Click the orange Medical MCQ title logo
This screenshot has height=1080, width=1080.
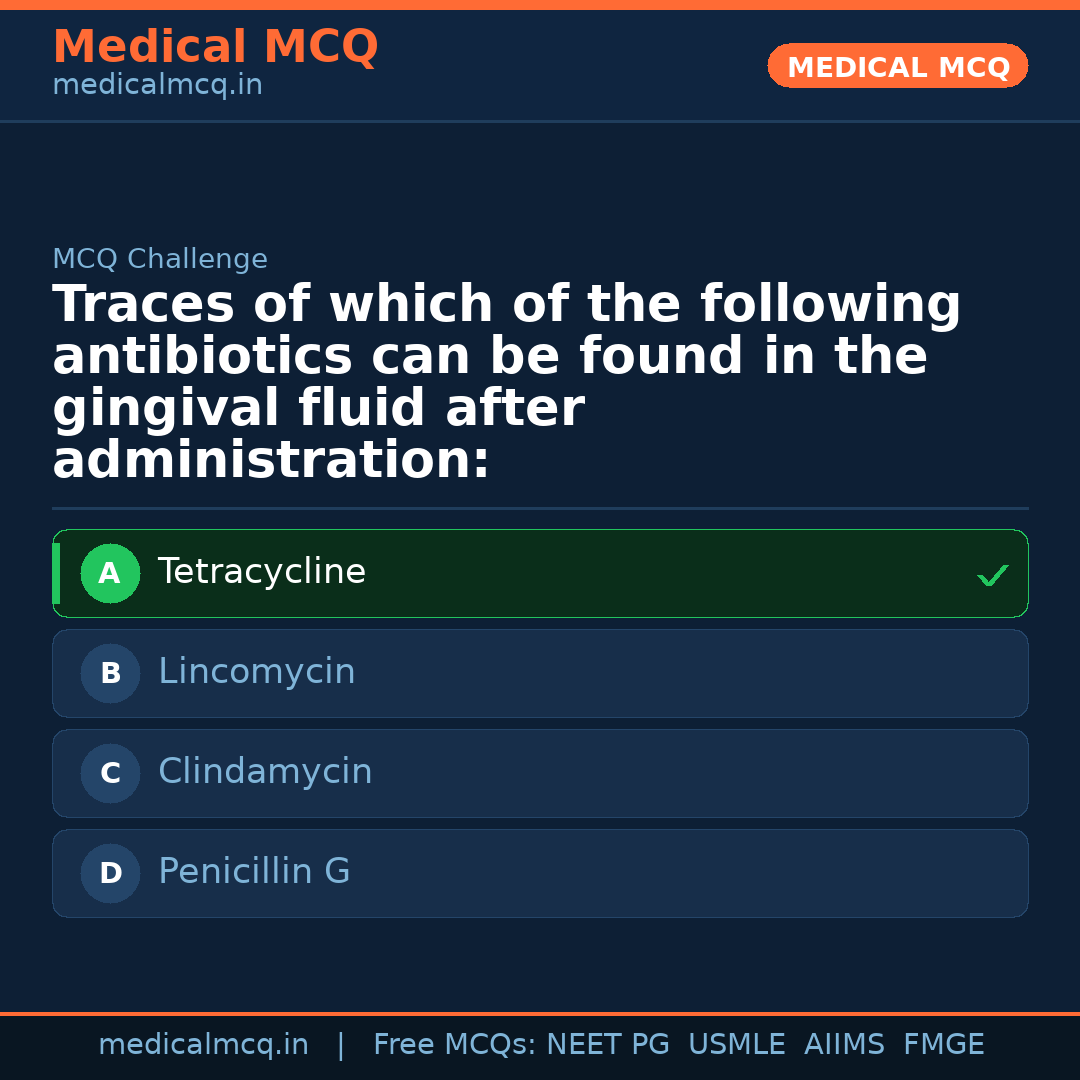click(x=215, y=47)
